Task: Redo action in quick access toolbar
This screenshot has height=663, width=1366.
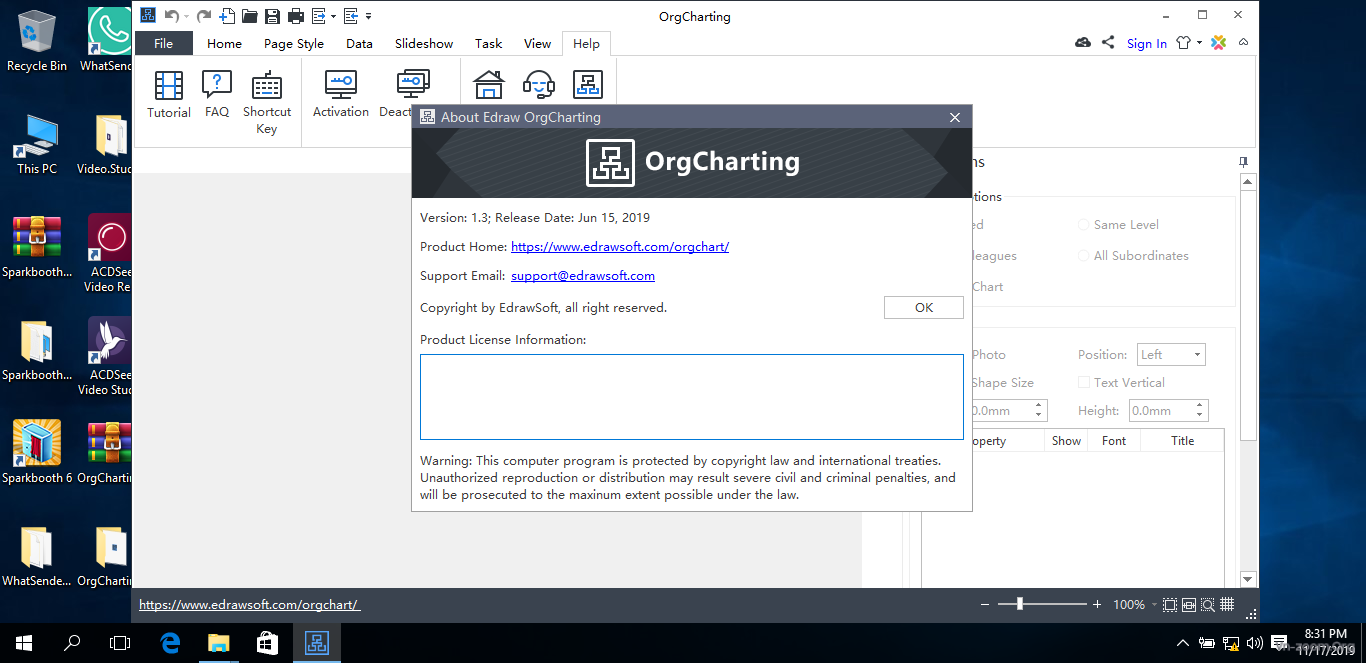Action: [204, 16]
